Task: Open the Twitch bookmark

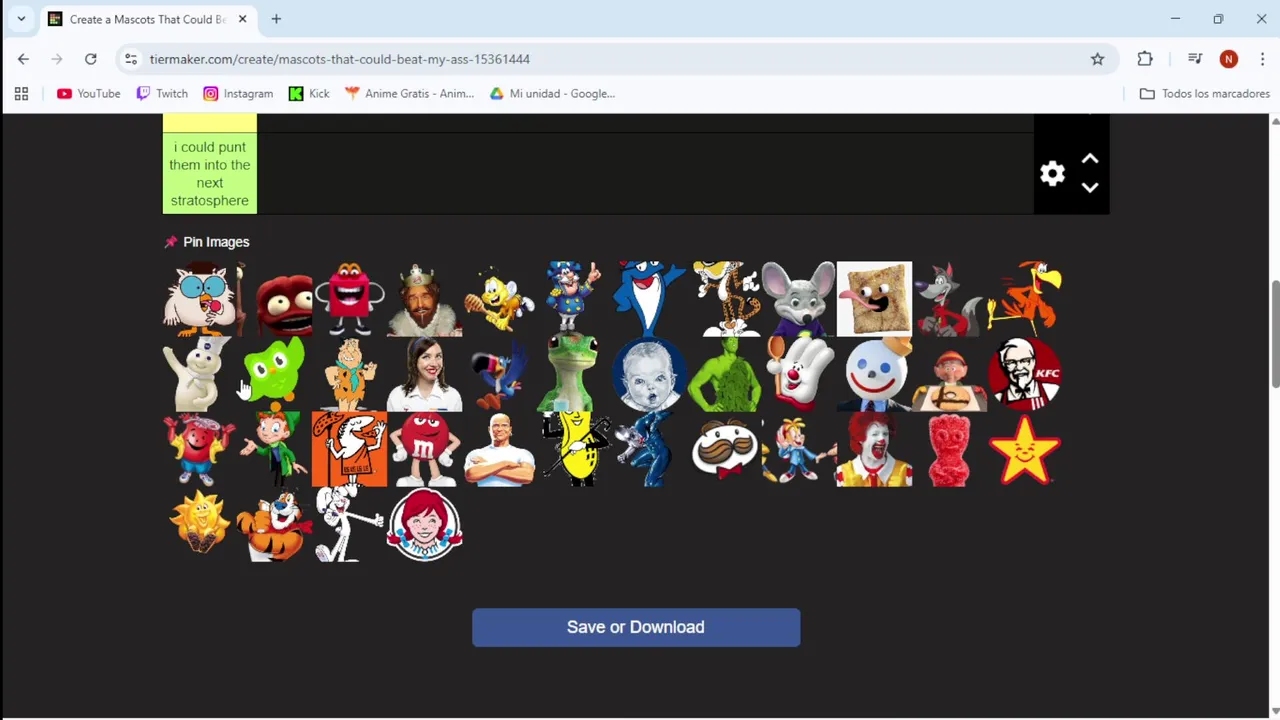Action: coord(162,93)
